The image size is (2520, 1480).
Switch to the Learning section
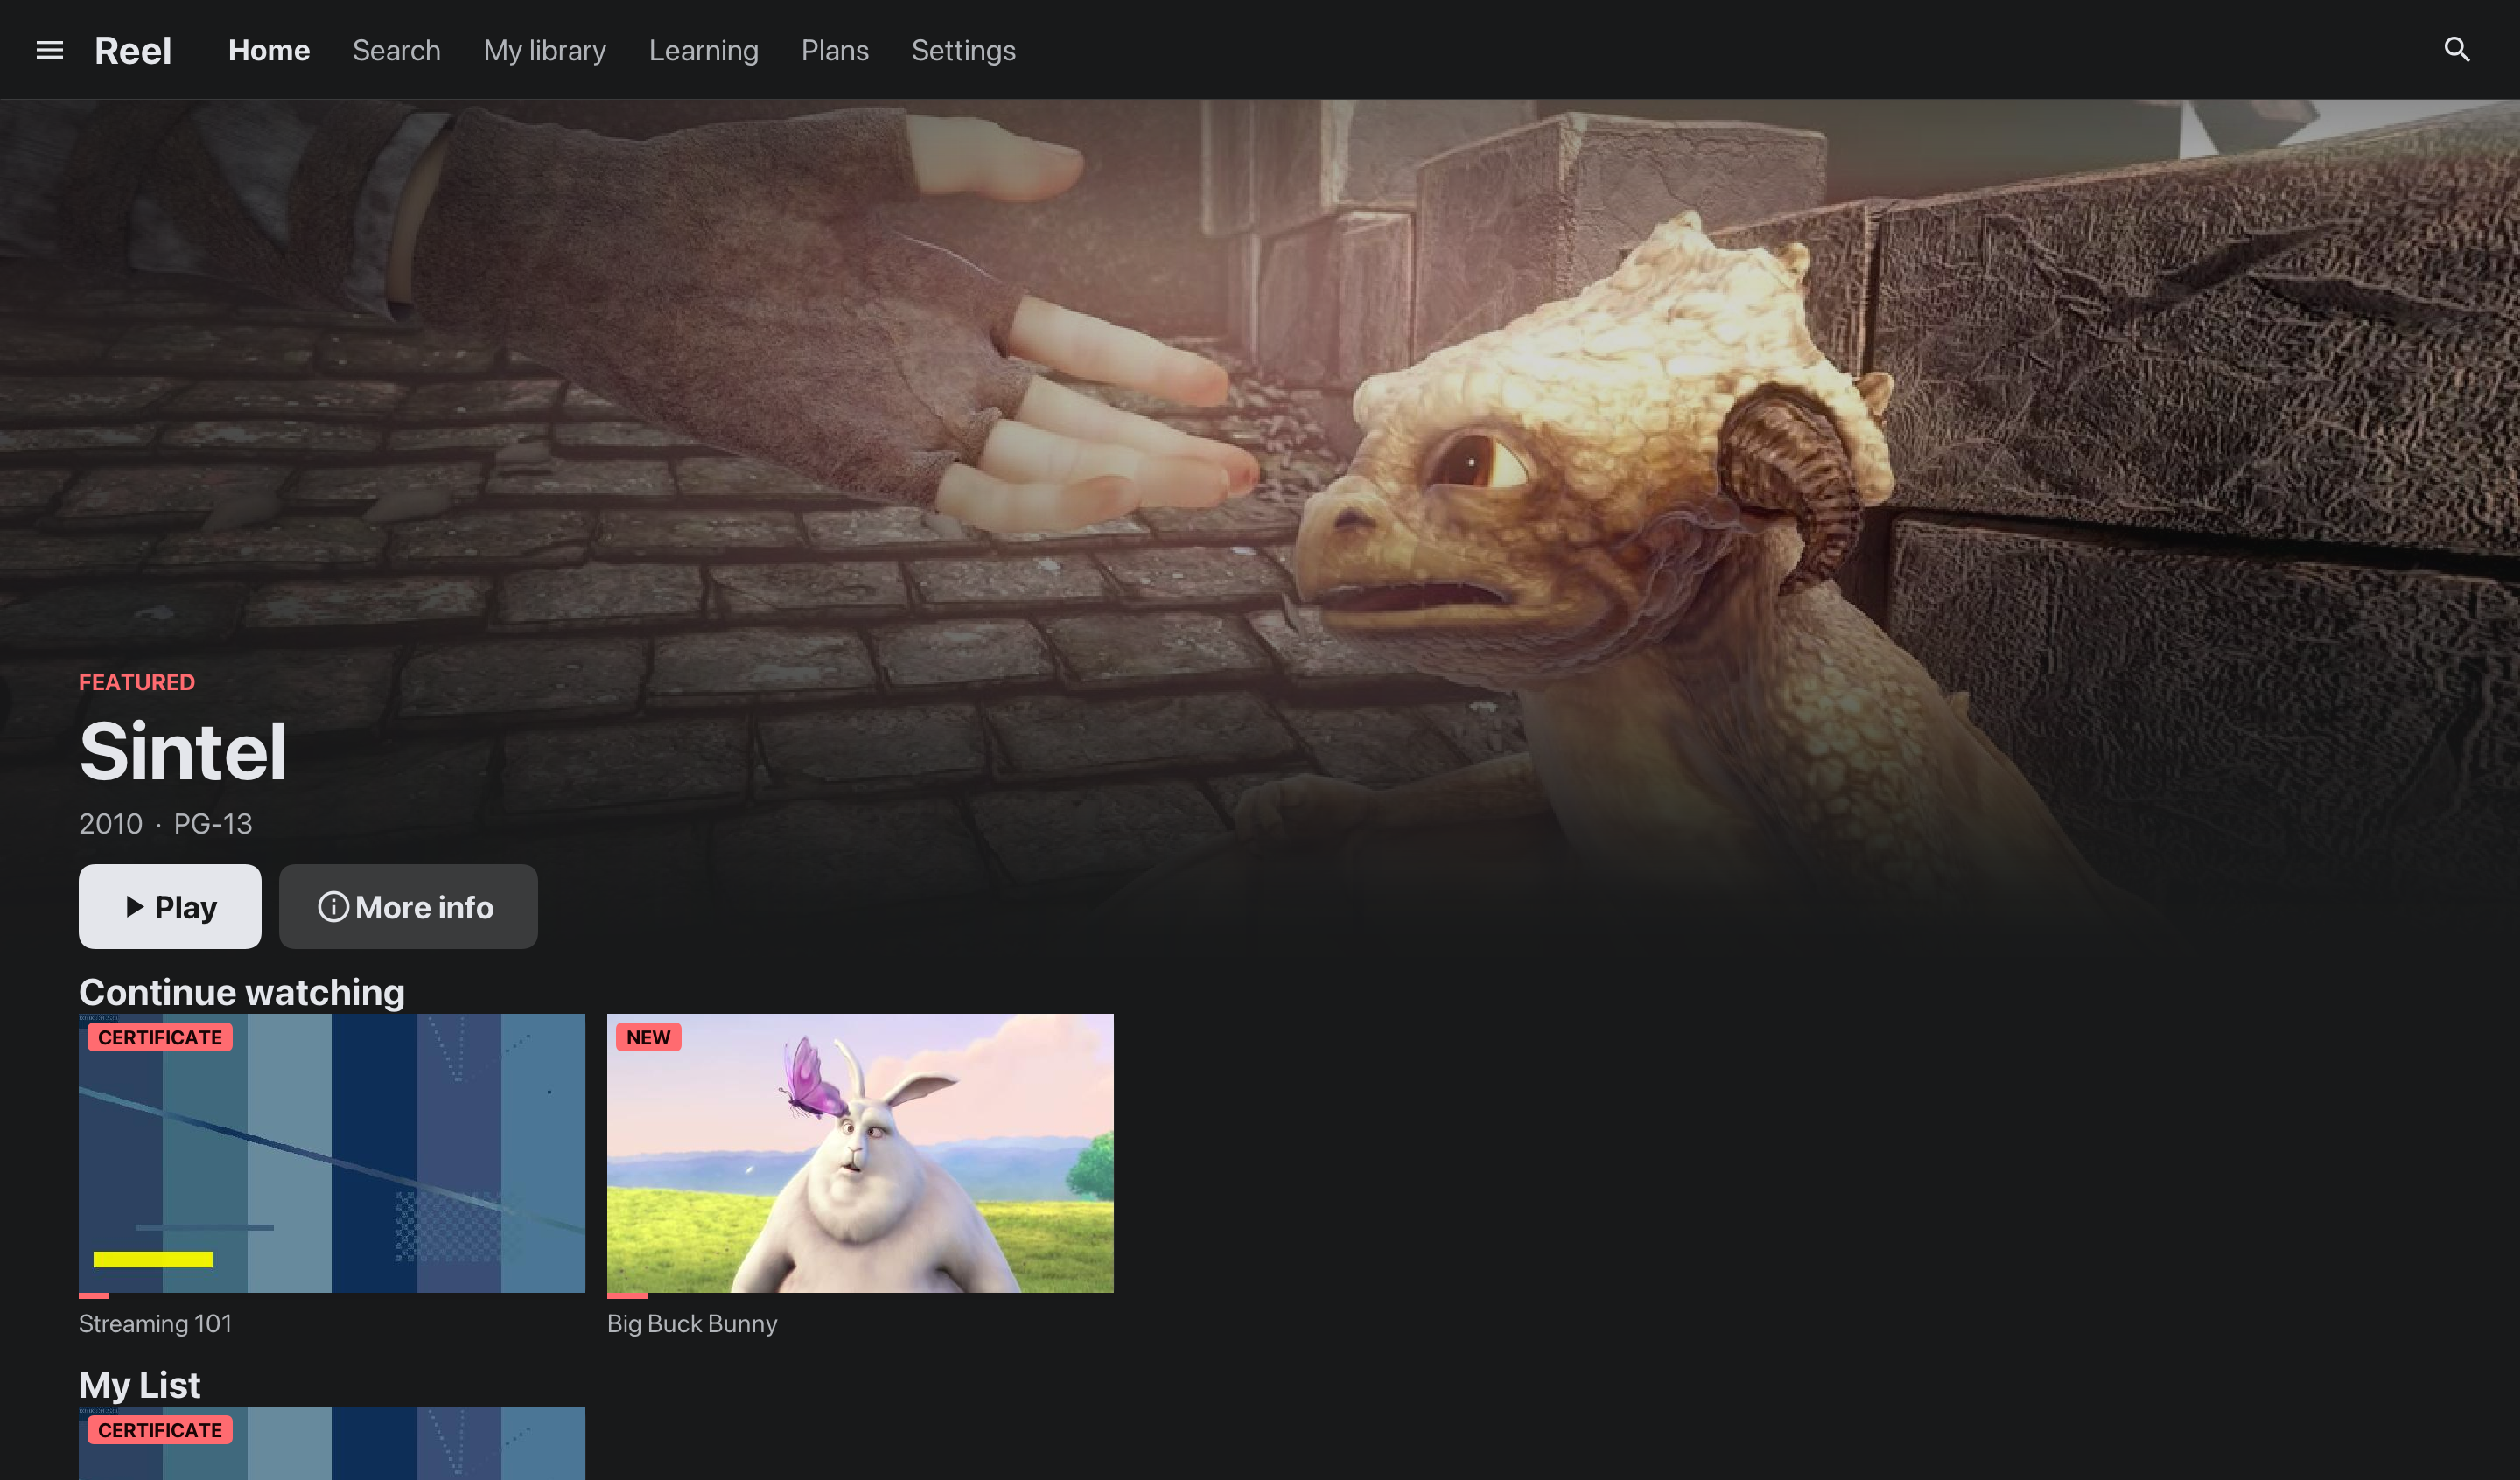coord(704,50)
